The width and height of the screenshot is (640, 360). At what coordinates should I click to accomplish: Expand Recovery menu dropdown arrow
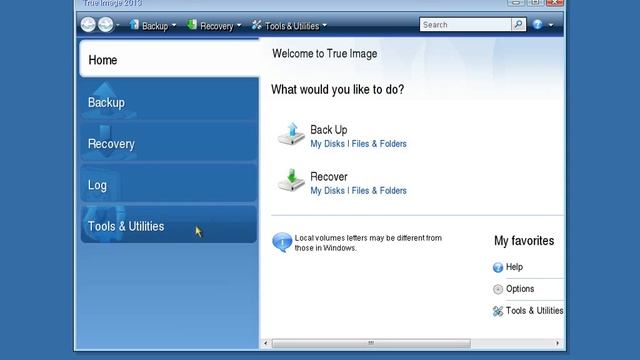point(239,25)
